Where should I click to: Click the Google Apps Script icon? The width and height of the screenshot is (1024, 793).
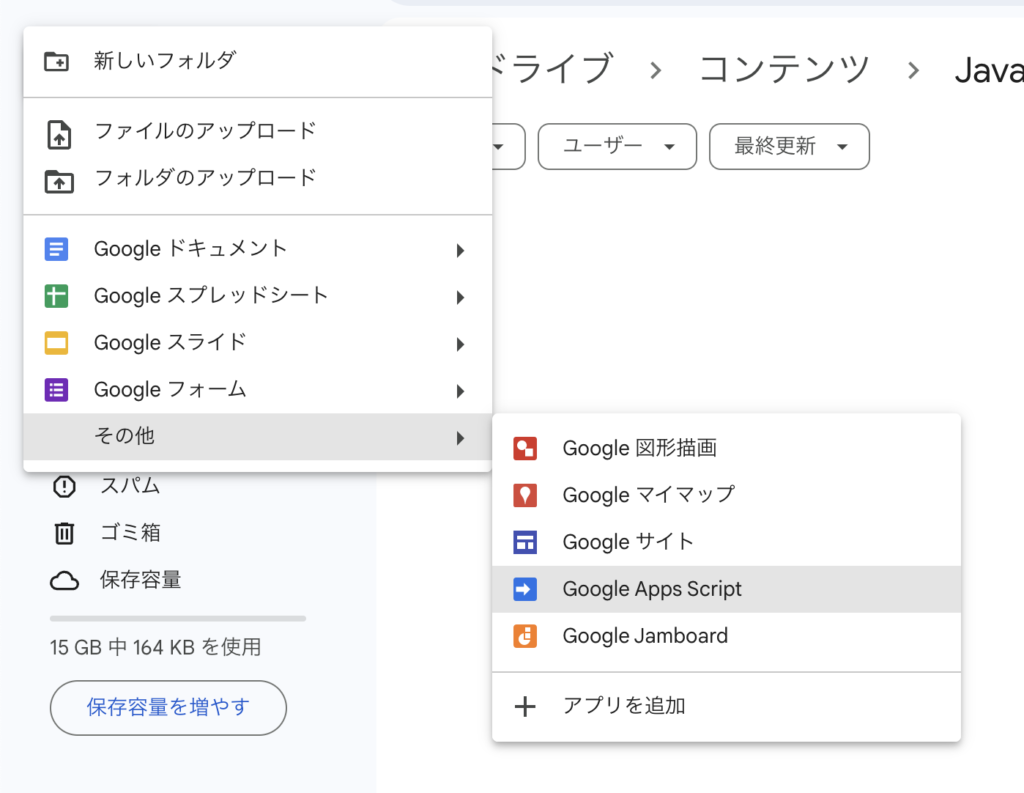525,589
